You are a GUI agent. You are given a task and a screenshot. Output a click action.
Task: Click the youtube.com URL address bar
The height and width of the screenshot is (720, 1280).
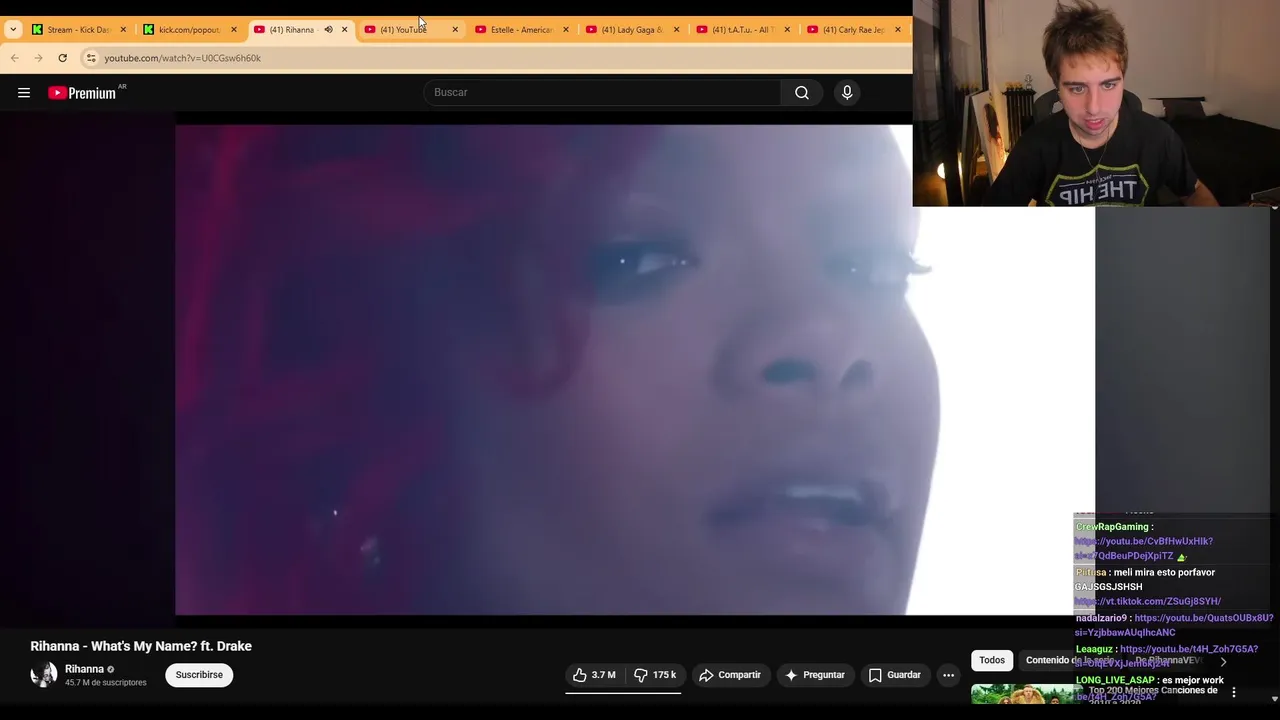(182, 58)
